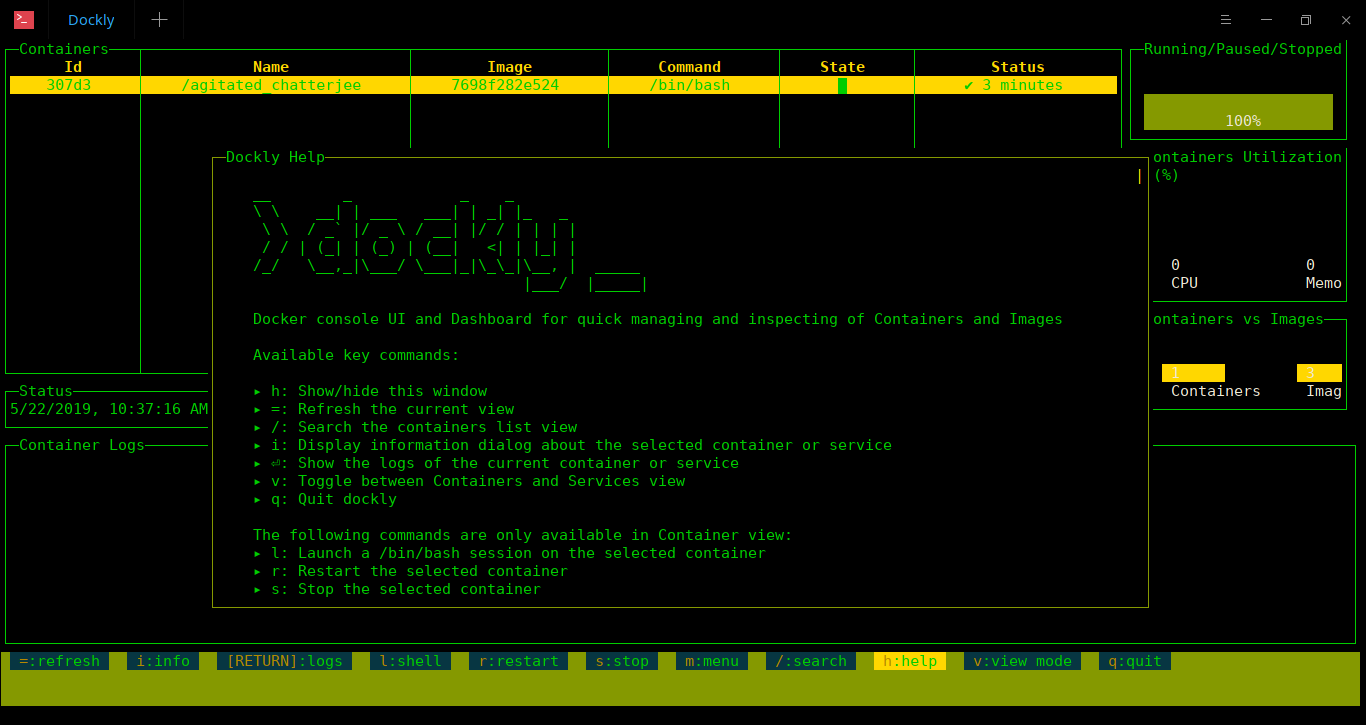Open the Dockly menu with m:menu control
Screen dimensions: 1366x725
tap(711, 660)
